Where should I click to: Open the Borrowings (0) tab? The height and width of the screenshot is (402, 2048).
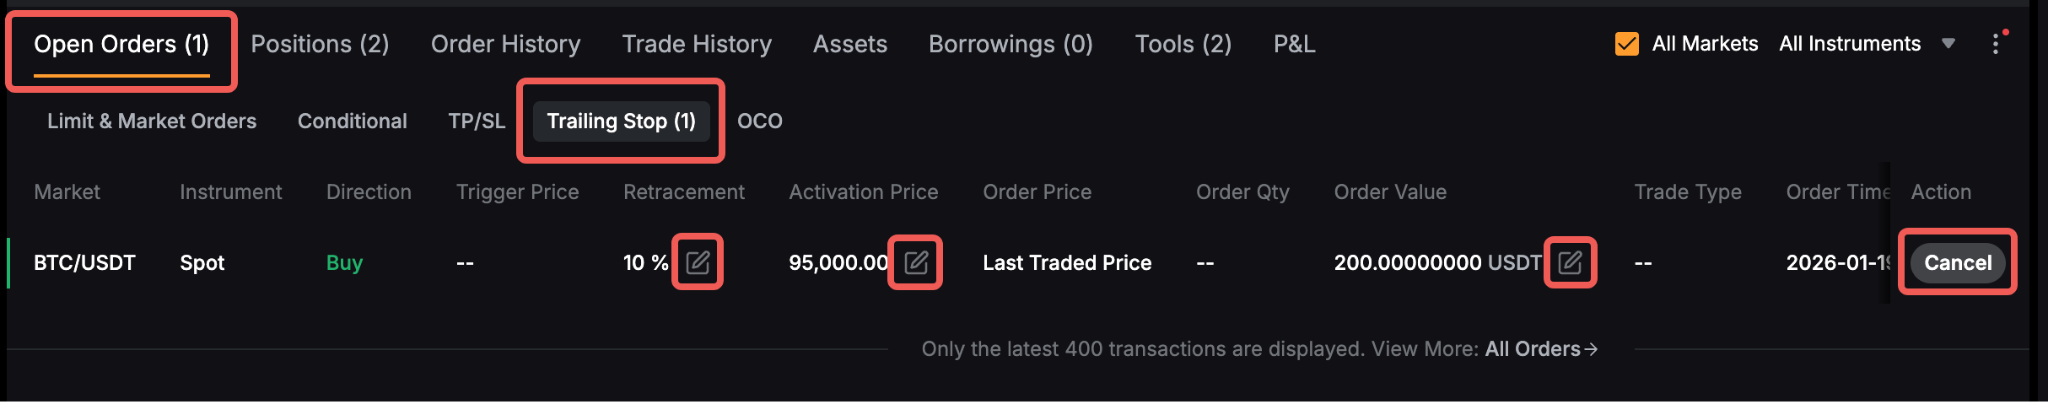coord(1010,44)
